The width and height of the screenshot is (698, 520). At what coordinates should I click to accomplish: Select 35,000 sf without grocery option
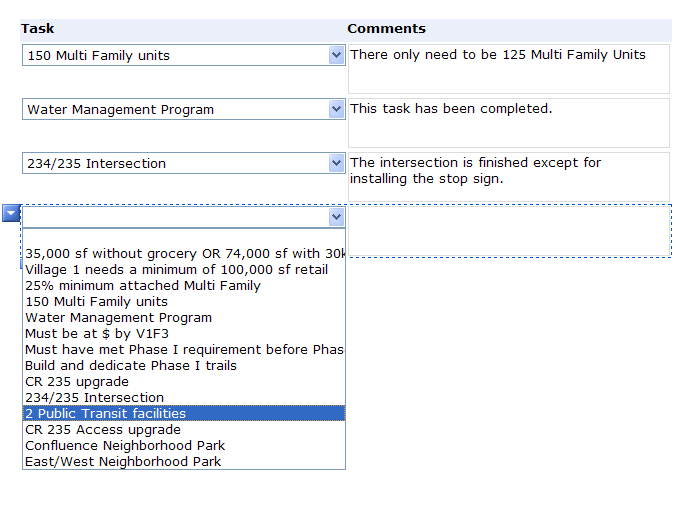coord(184,253)
